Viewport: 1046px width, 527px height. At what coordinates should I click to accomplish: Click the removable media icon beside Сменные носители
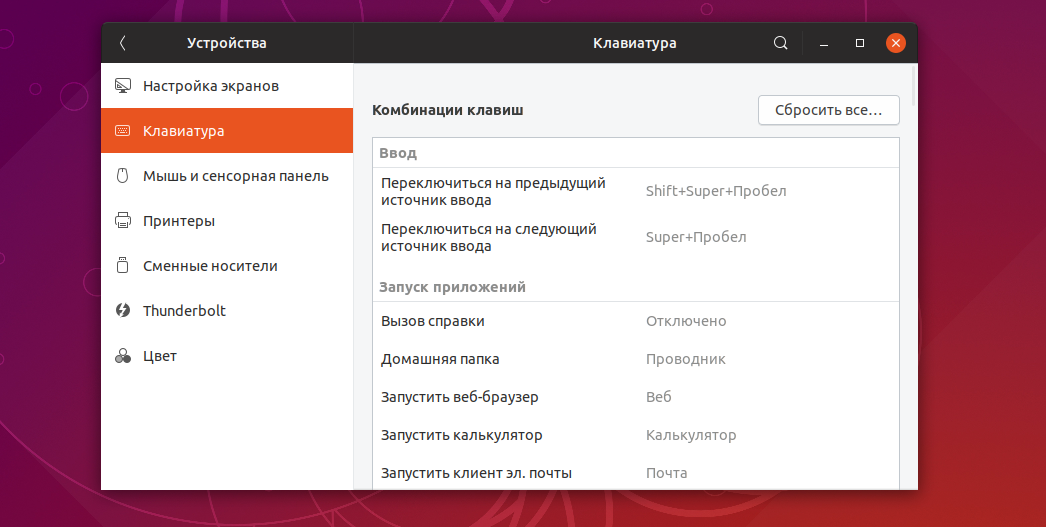coord(123,266)
